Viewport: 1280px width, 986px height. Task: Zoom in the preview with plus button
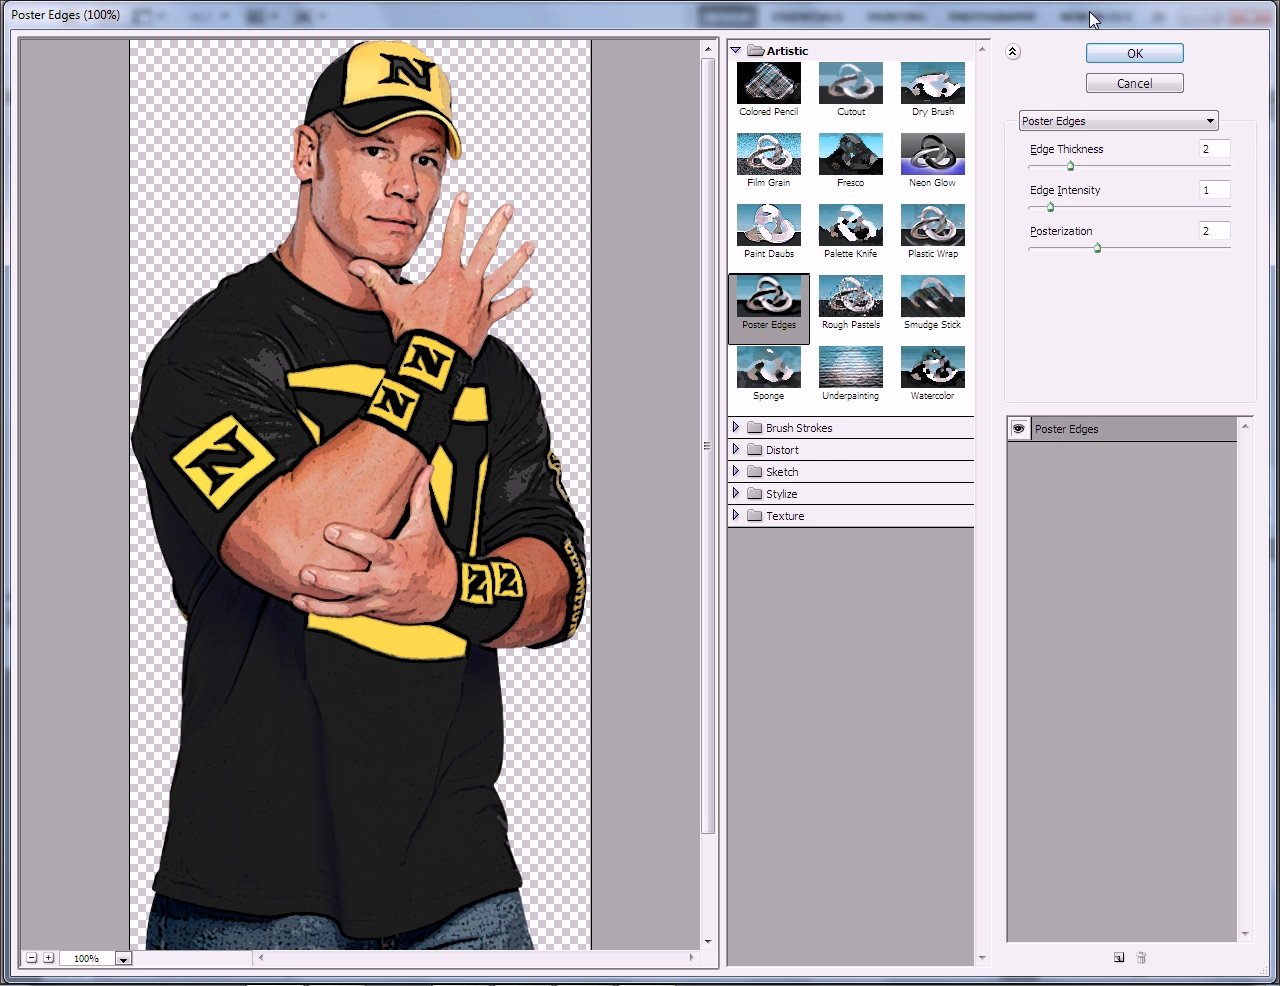click(48, 958)
